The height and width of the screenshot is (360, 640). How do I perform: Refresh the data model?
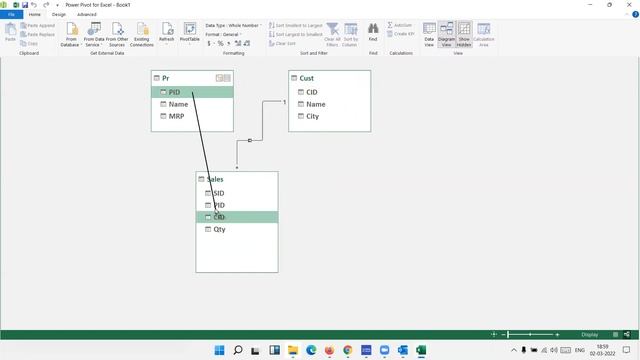(x=167, y=33)
